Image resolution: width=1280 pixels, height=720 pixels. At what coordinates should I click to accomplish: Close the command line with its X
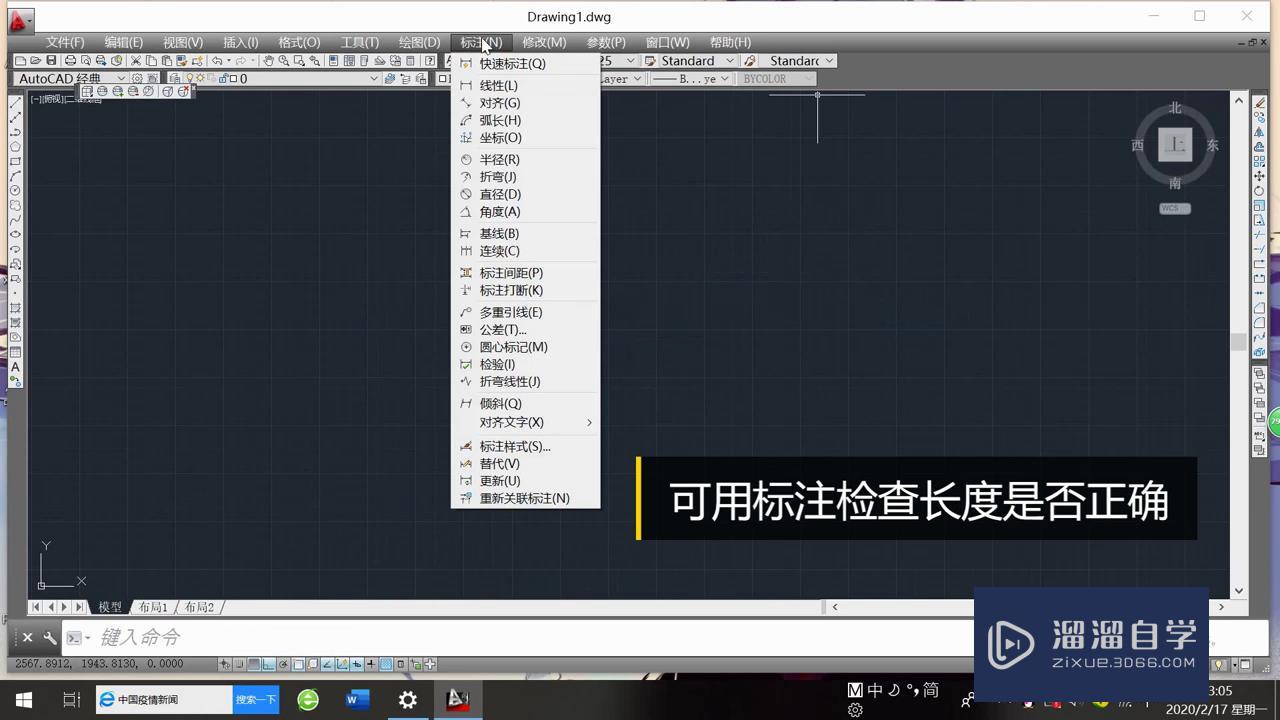[27, 637]
